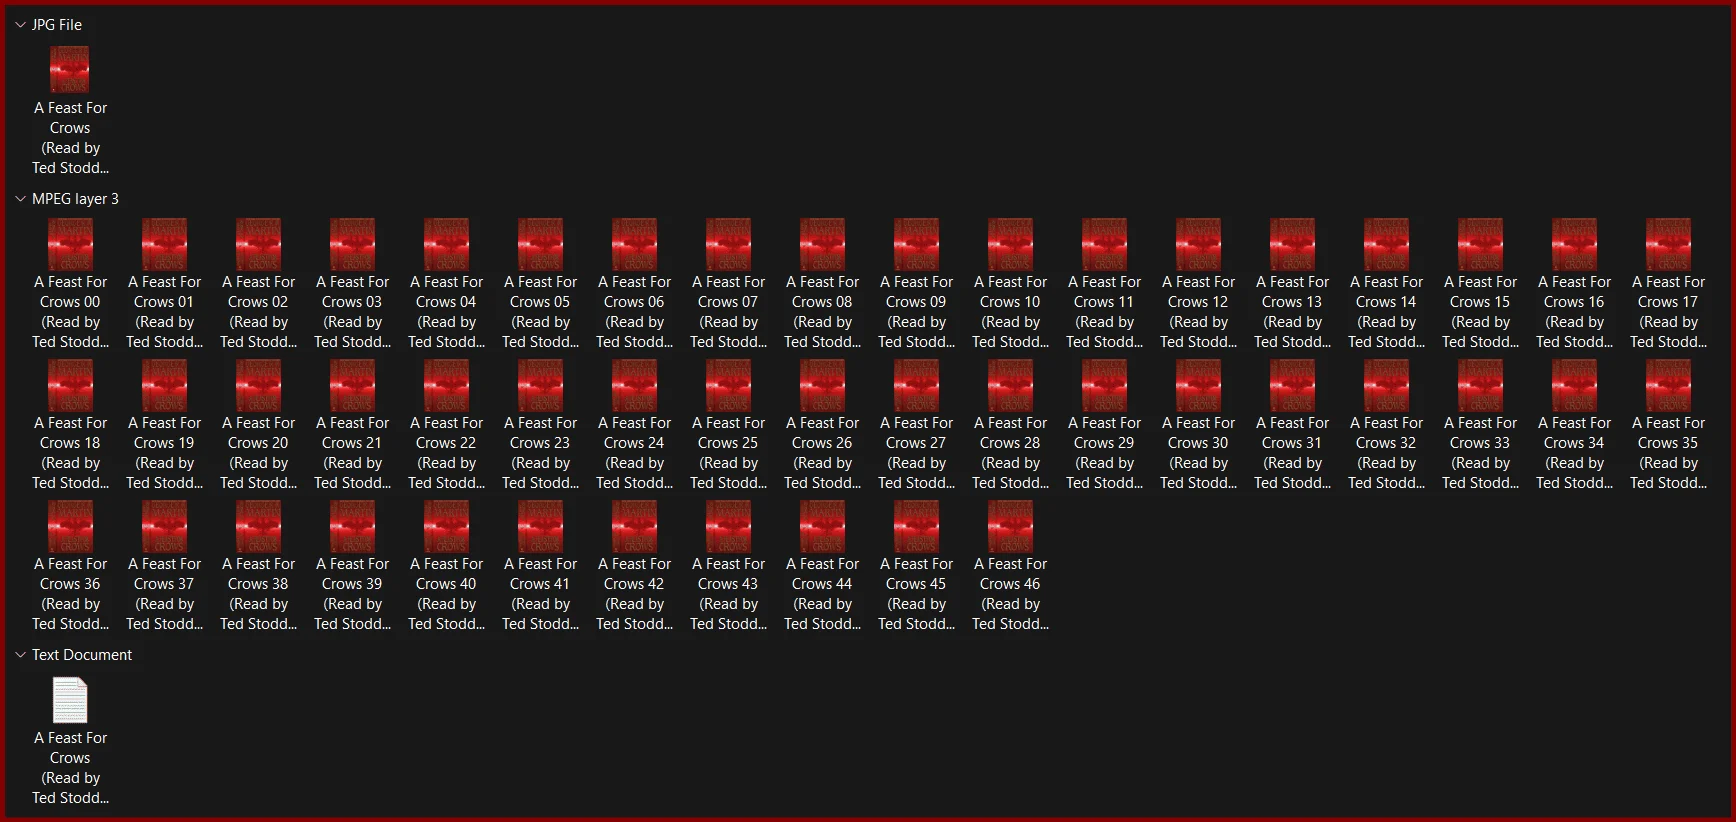Viewport: 1736px width, 822px height.
Task: Select A Feast For Crows 22 mp3 icon
Action: coord(446,385)
